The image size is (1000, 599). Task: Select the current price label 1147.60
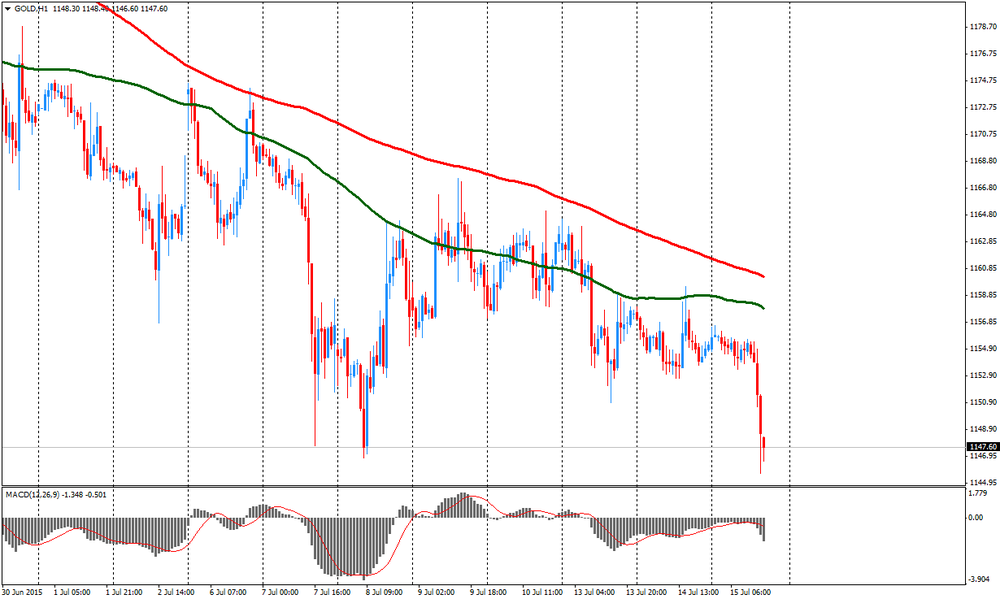982,447
